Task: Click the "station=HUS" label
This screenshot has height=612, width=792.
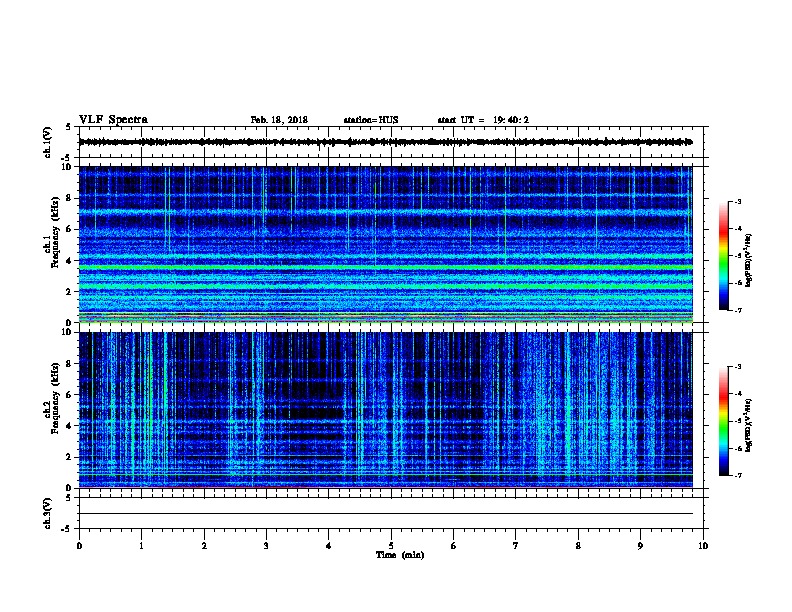Action: pyautogui.click(x=371, y=120)
